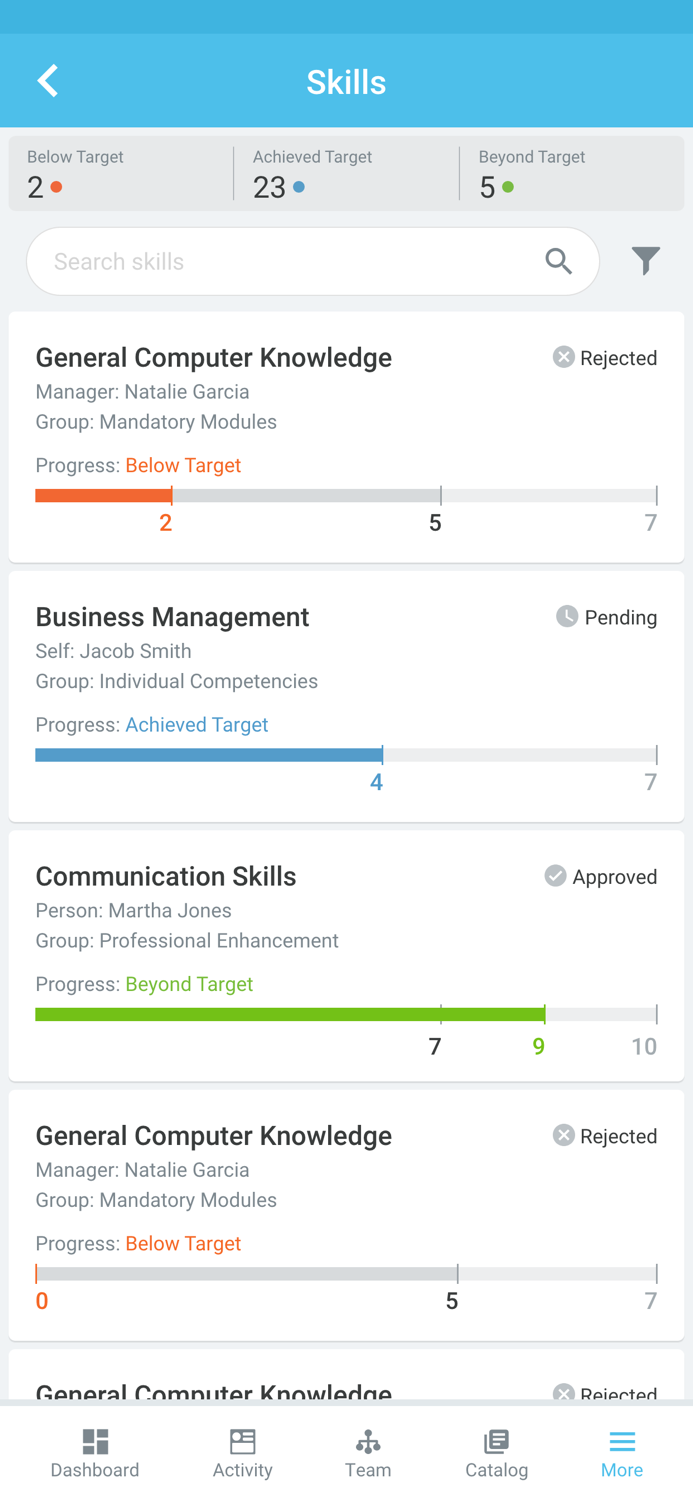Select the Achieved Target summary count
693x1500 pixels.
[270, 187]
